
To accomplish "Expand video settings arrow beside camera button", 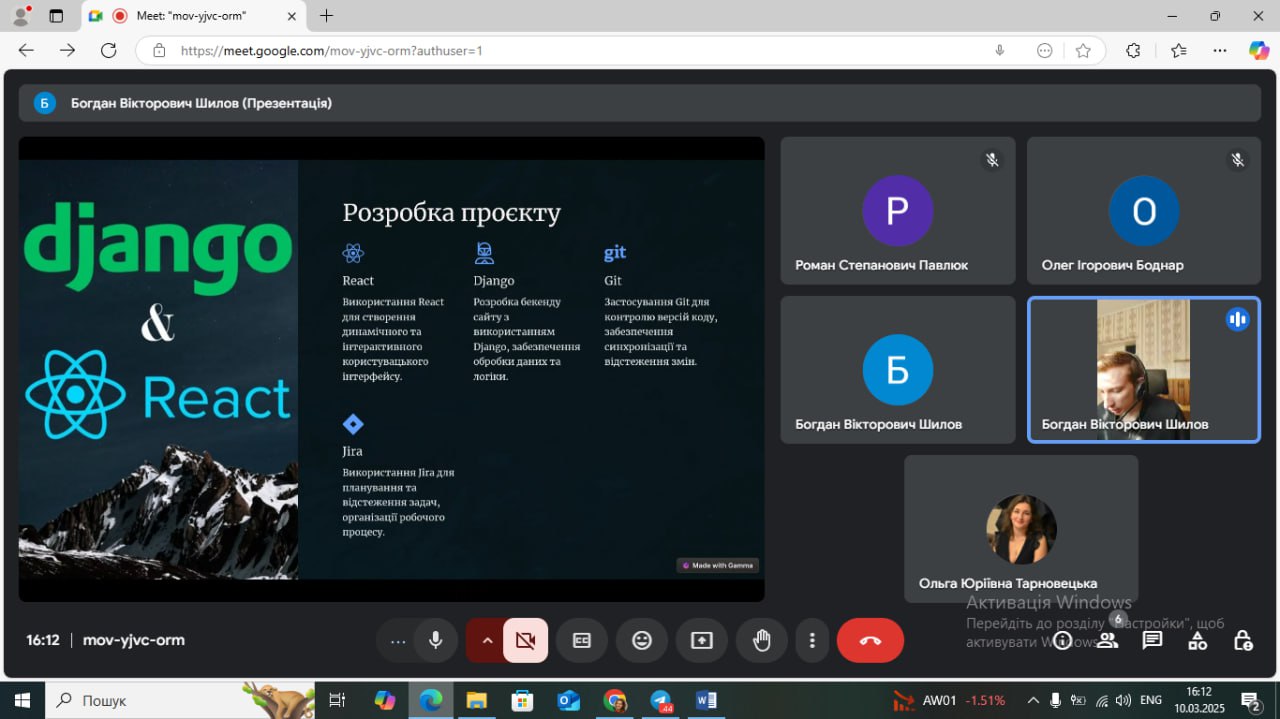I will [487, 640].
